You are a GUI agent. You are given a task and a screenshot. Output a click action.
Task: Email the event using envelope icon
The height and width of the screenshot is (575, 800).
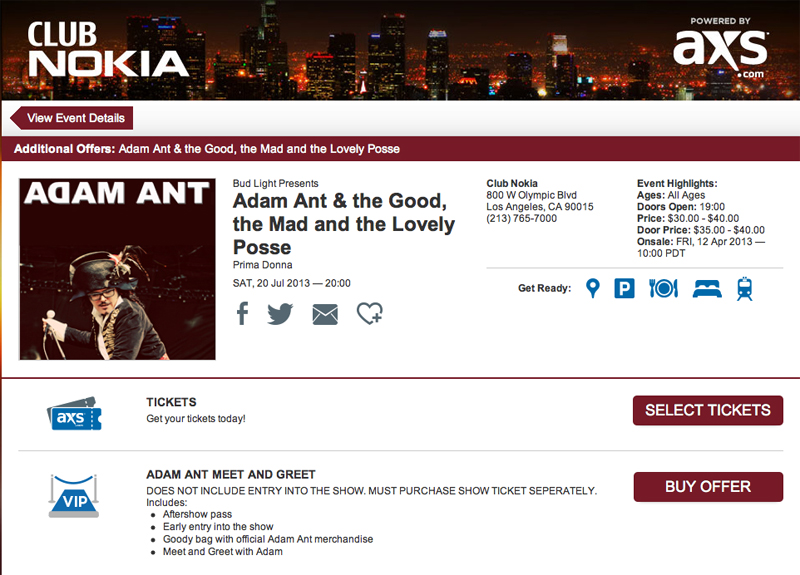click(x=325, y=314)
